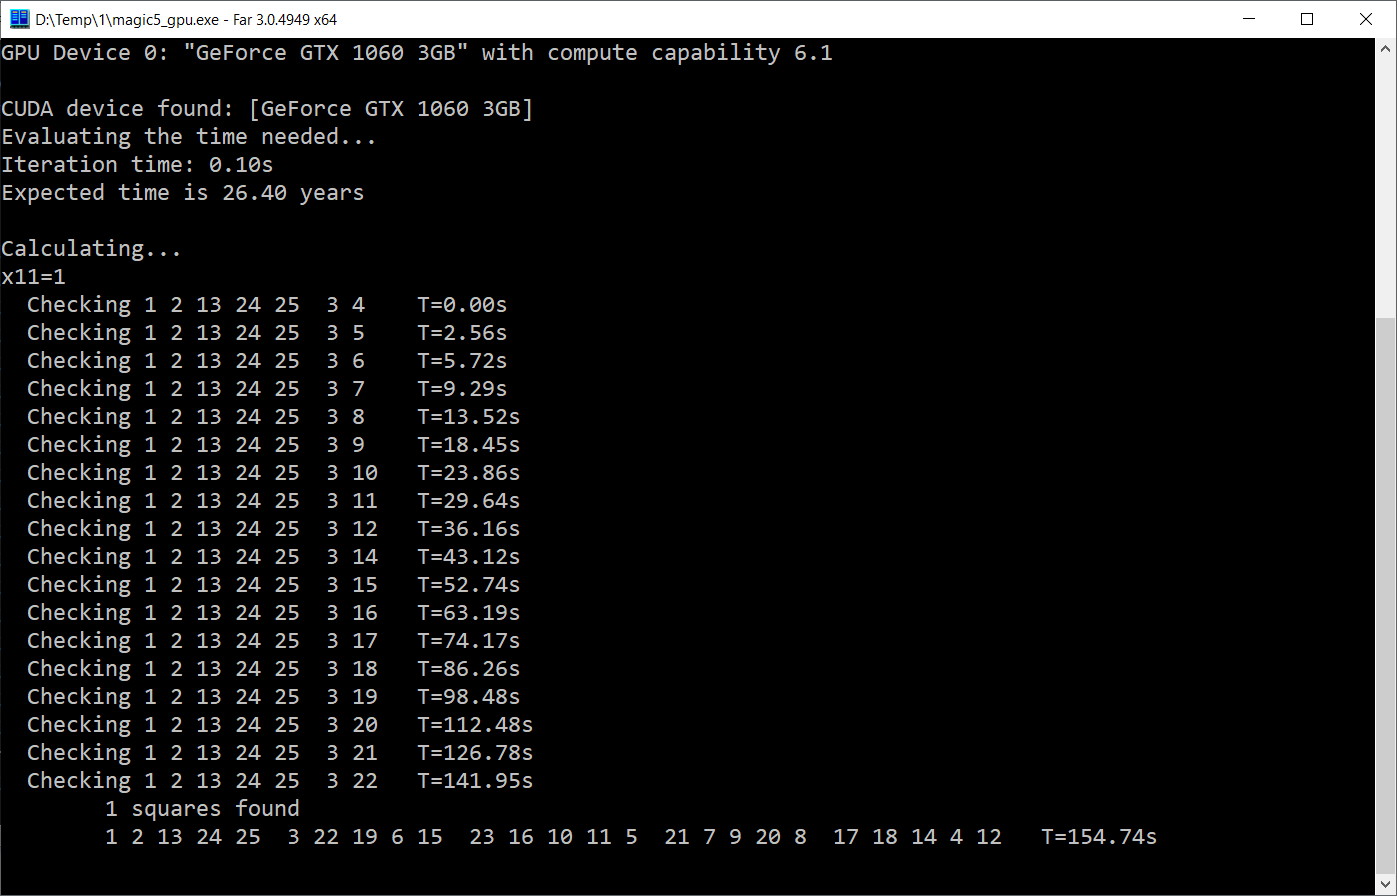The height and width of the screenshot is (896, 1397).
Task: Click the Checking row with T=86.26s
Action: 274,669
